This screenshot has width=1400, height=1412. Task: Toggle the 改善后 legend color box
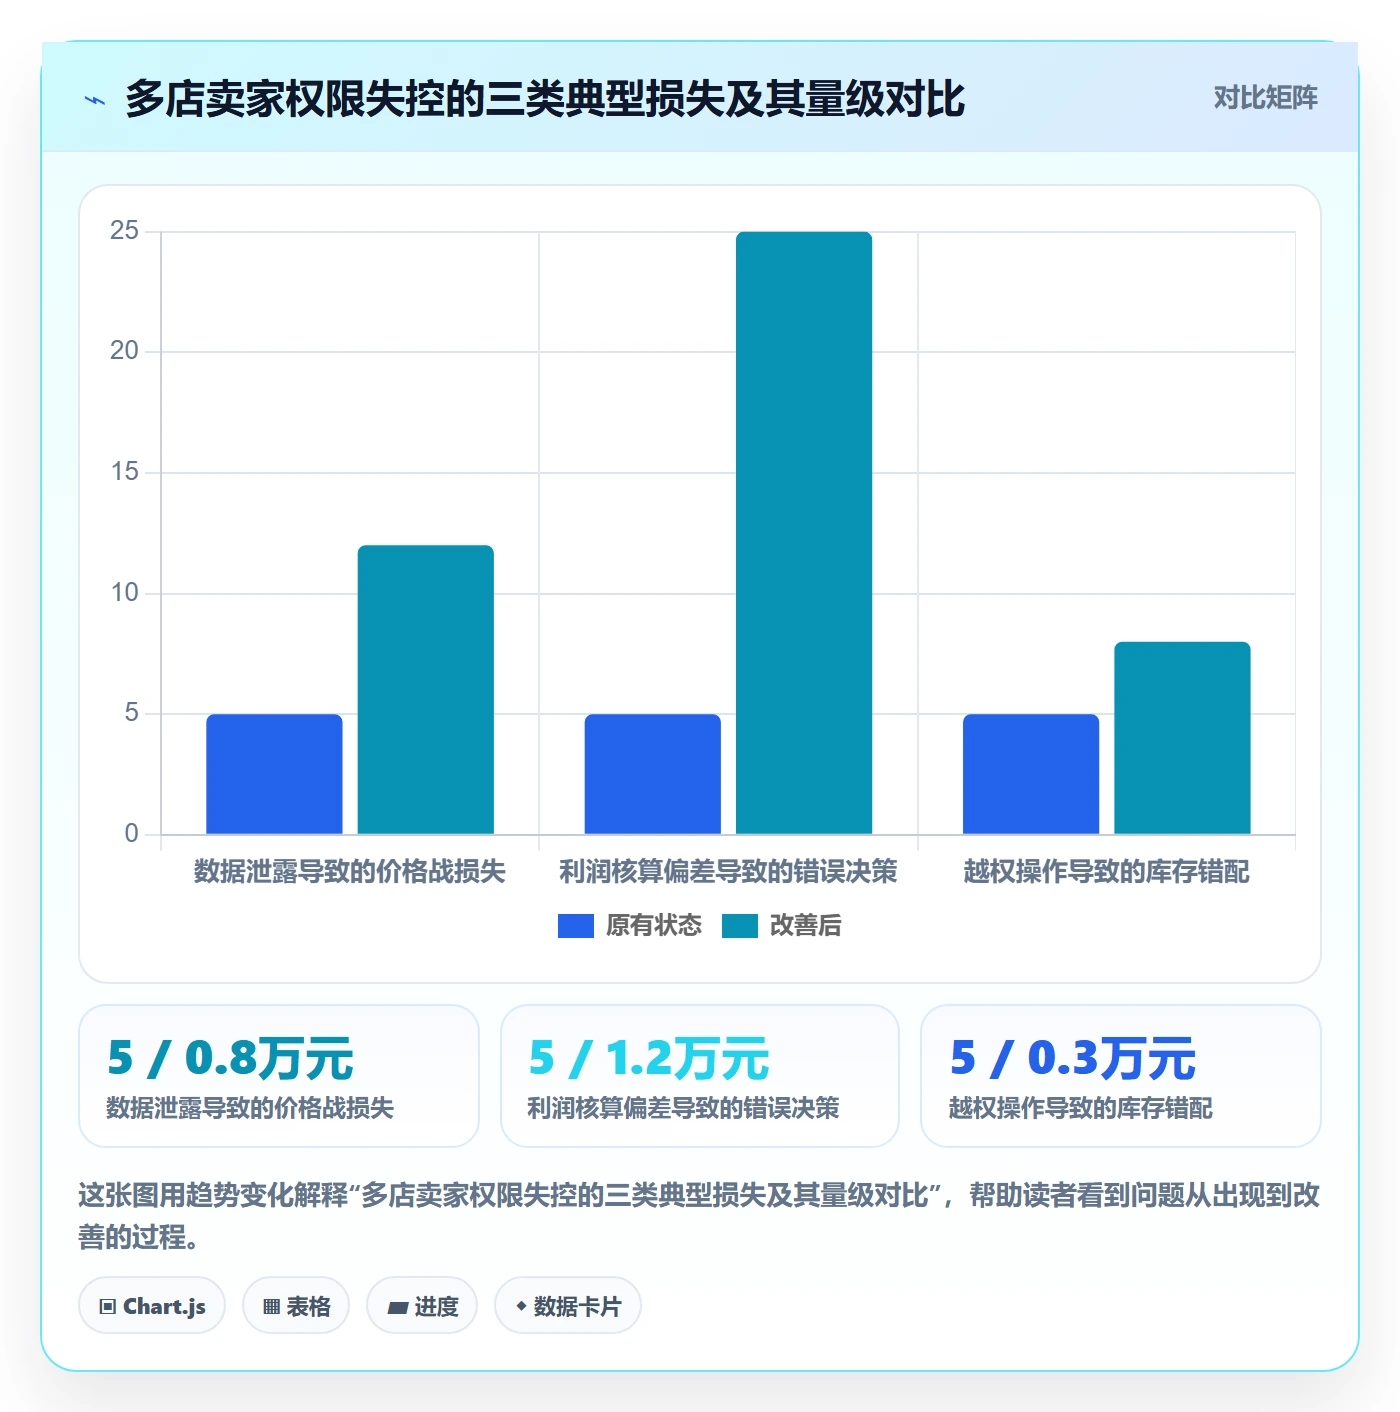[739, 926]
